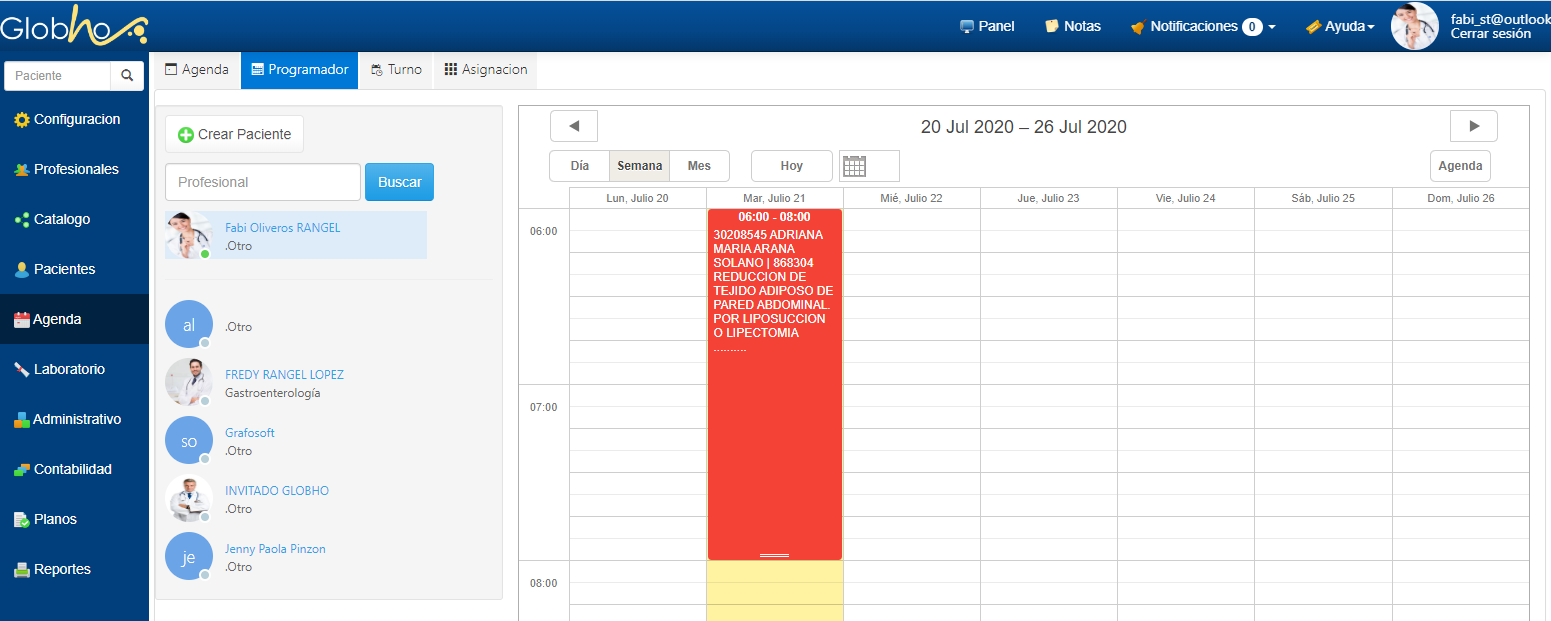Click the patient search magnifier icon
Viewport: 1551px width, 621px height.
[127, 76]
